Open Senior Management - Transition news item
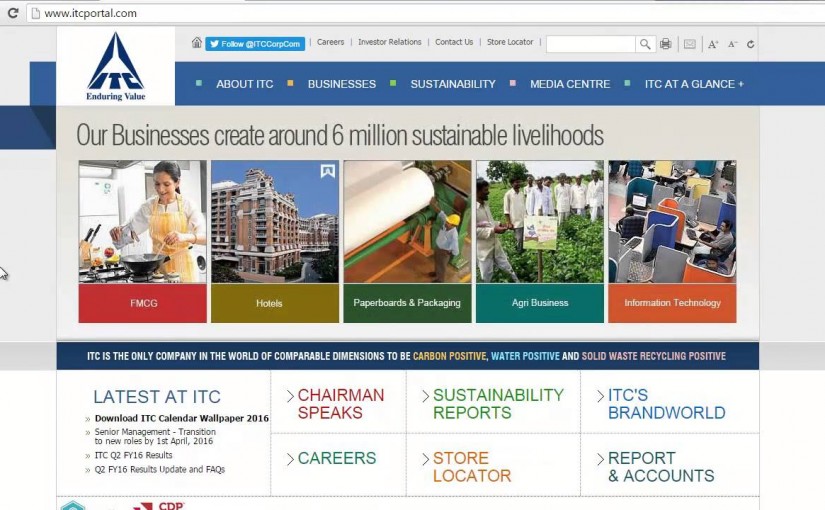The width and height of the screenshot is (825, 510). 155,436
